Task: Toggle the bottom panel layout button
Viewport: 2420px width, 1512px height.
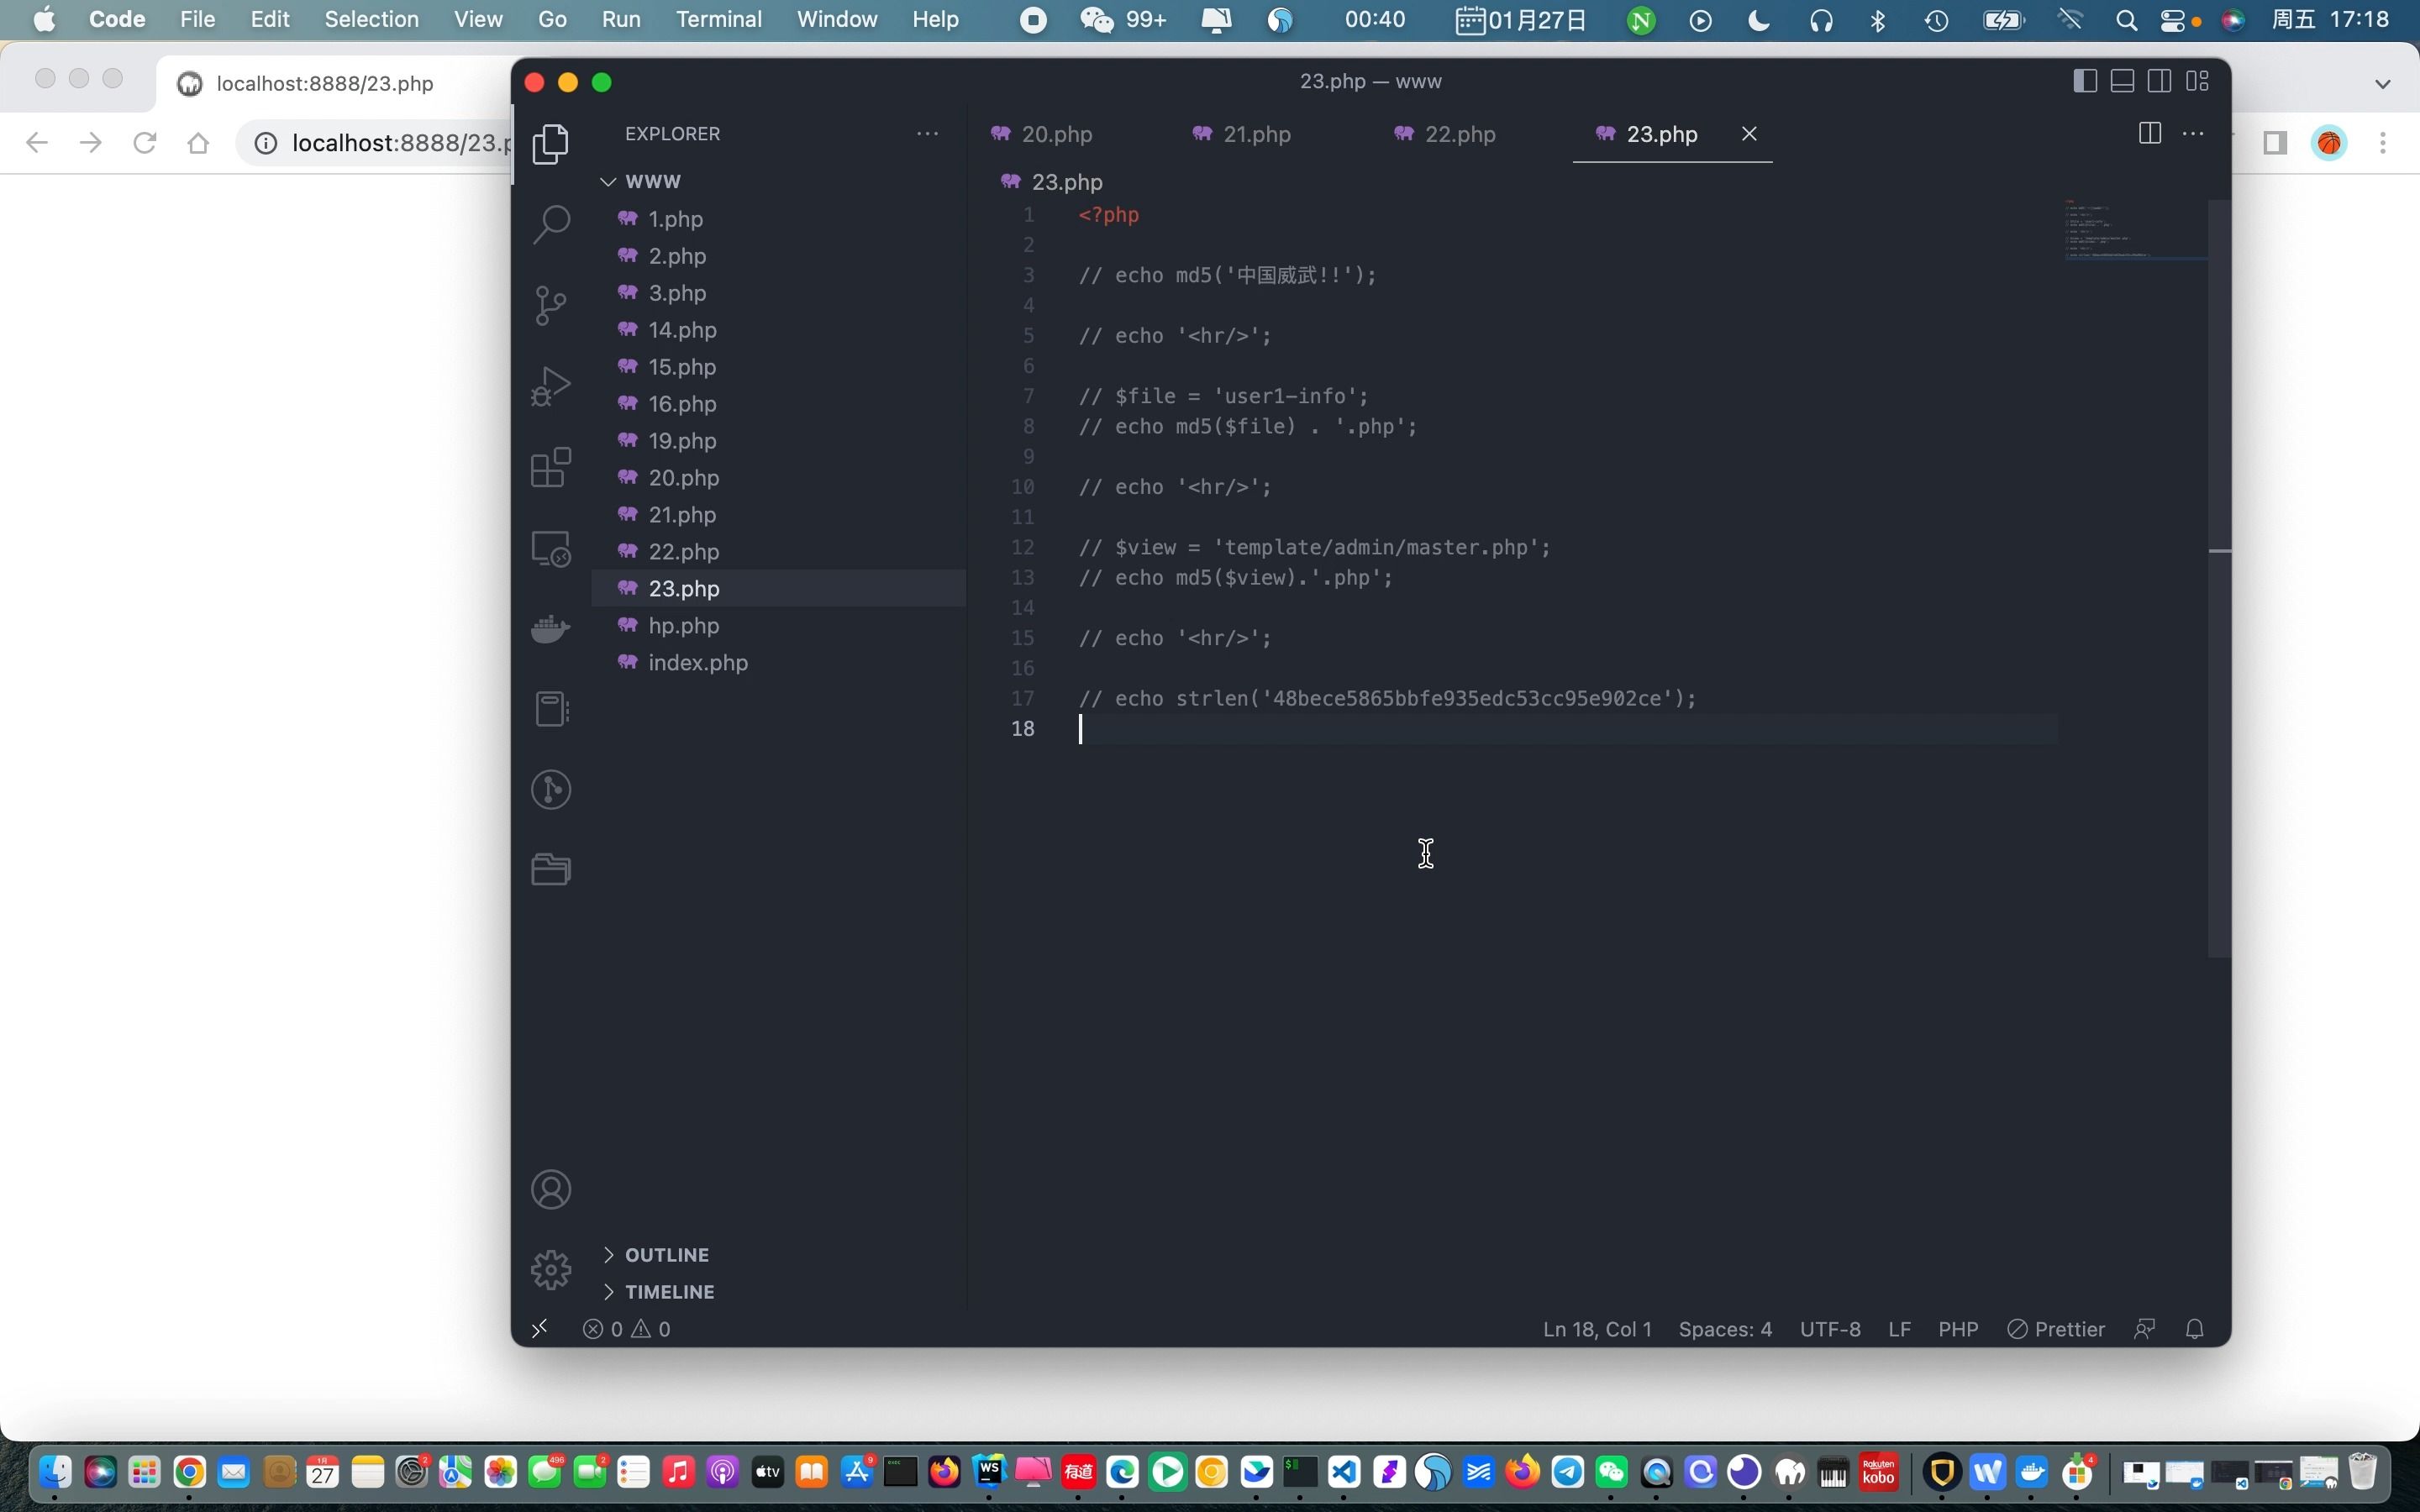Action: click(2122, 81)
